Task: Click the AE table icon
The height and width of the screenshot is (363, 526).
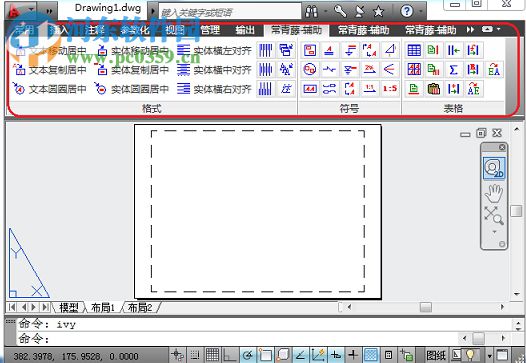Action: pos(473,89)
